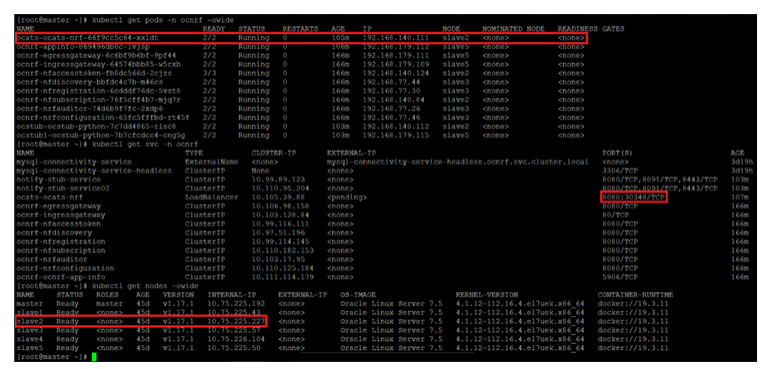
Task: Click cluster IP 10.111.114.179
Action: click(x=283, y=277)
